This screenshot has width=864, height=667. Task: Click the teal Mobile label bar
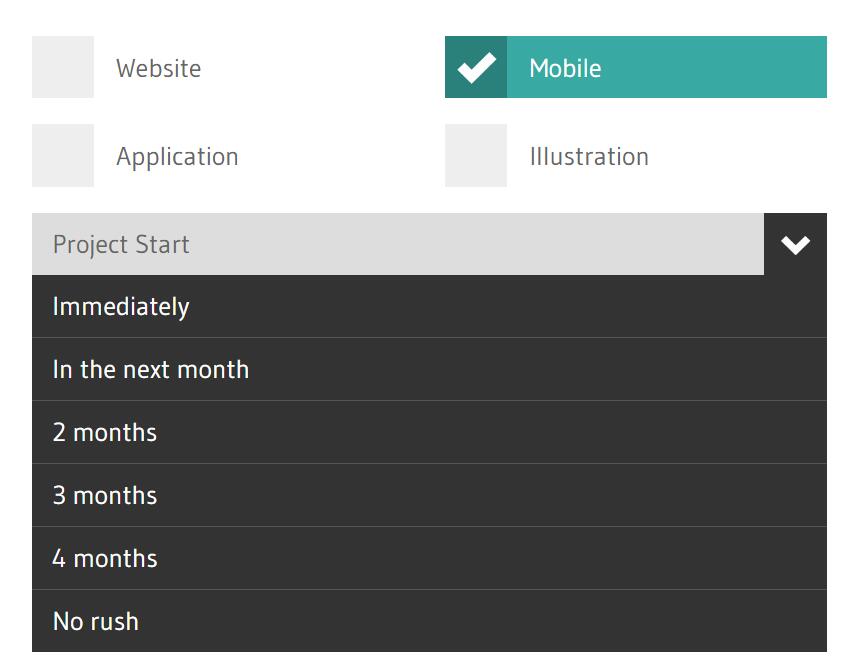click(667, 67)
